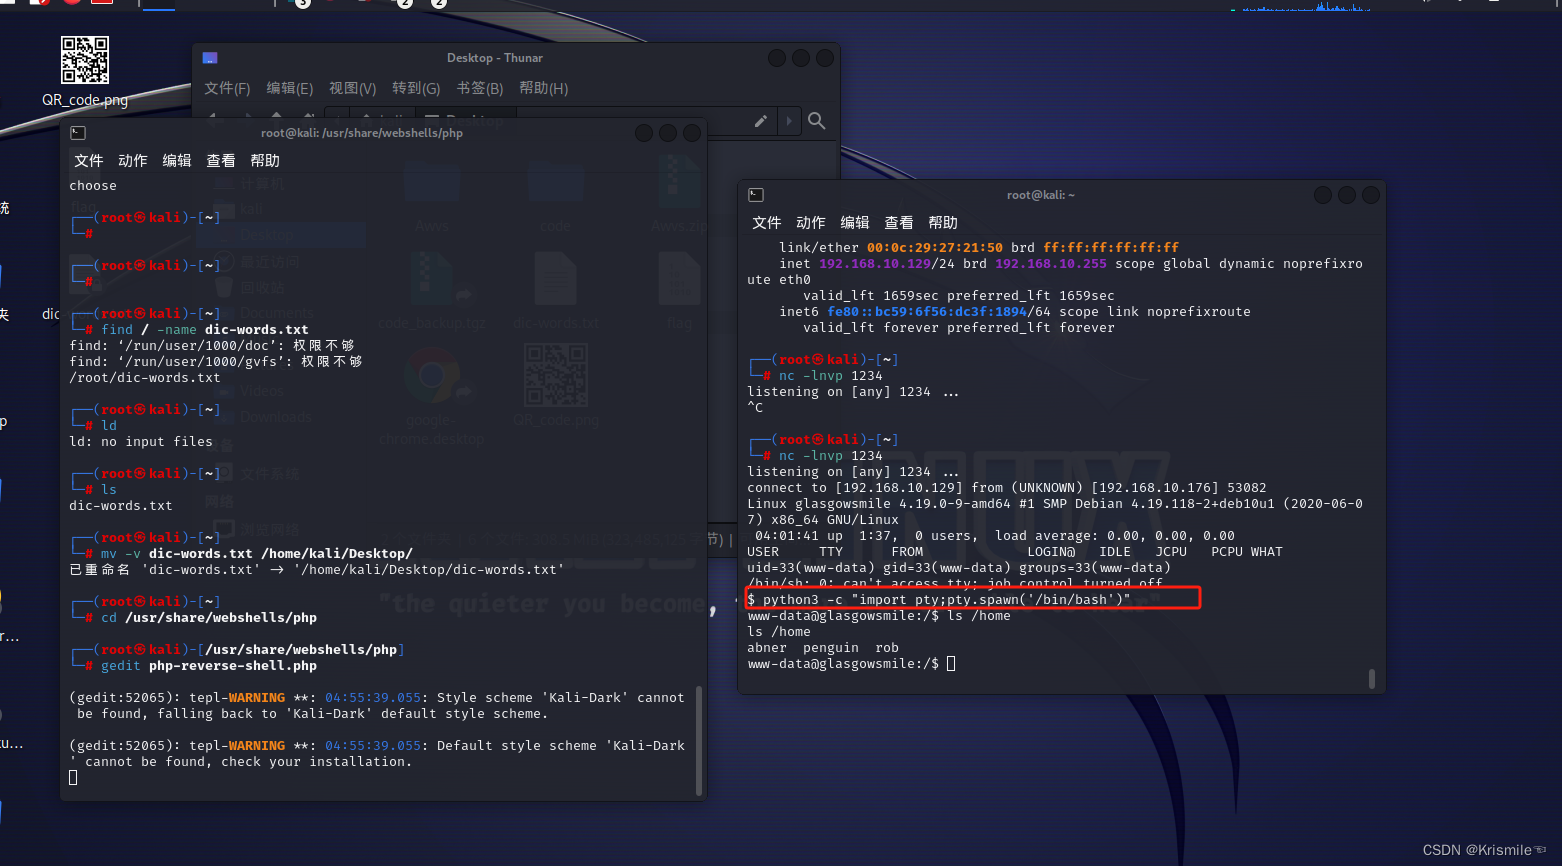The height and width of the screenshot is (866, 1562).
Task: Click MAC address 00:0c:29:27:21:50
Action: pyautogui.click(x=935, y=248)
